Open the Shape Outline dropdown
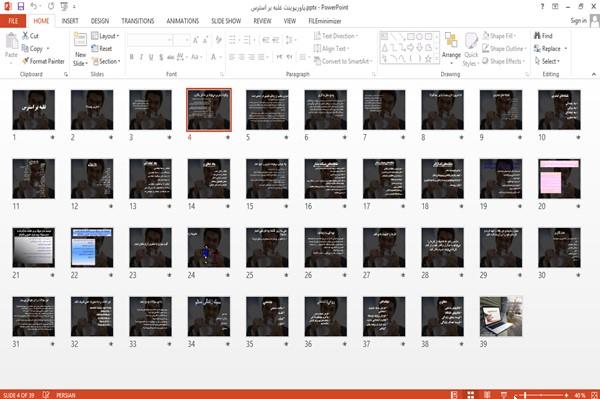The height and width of the screenshot is (399, 600). (x=504, y=48)
